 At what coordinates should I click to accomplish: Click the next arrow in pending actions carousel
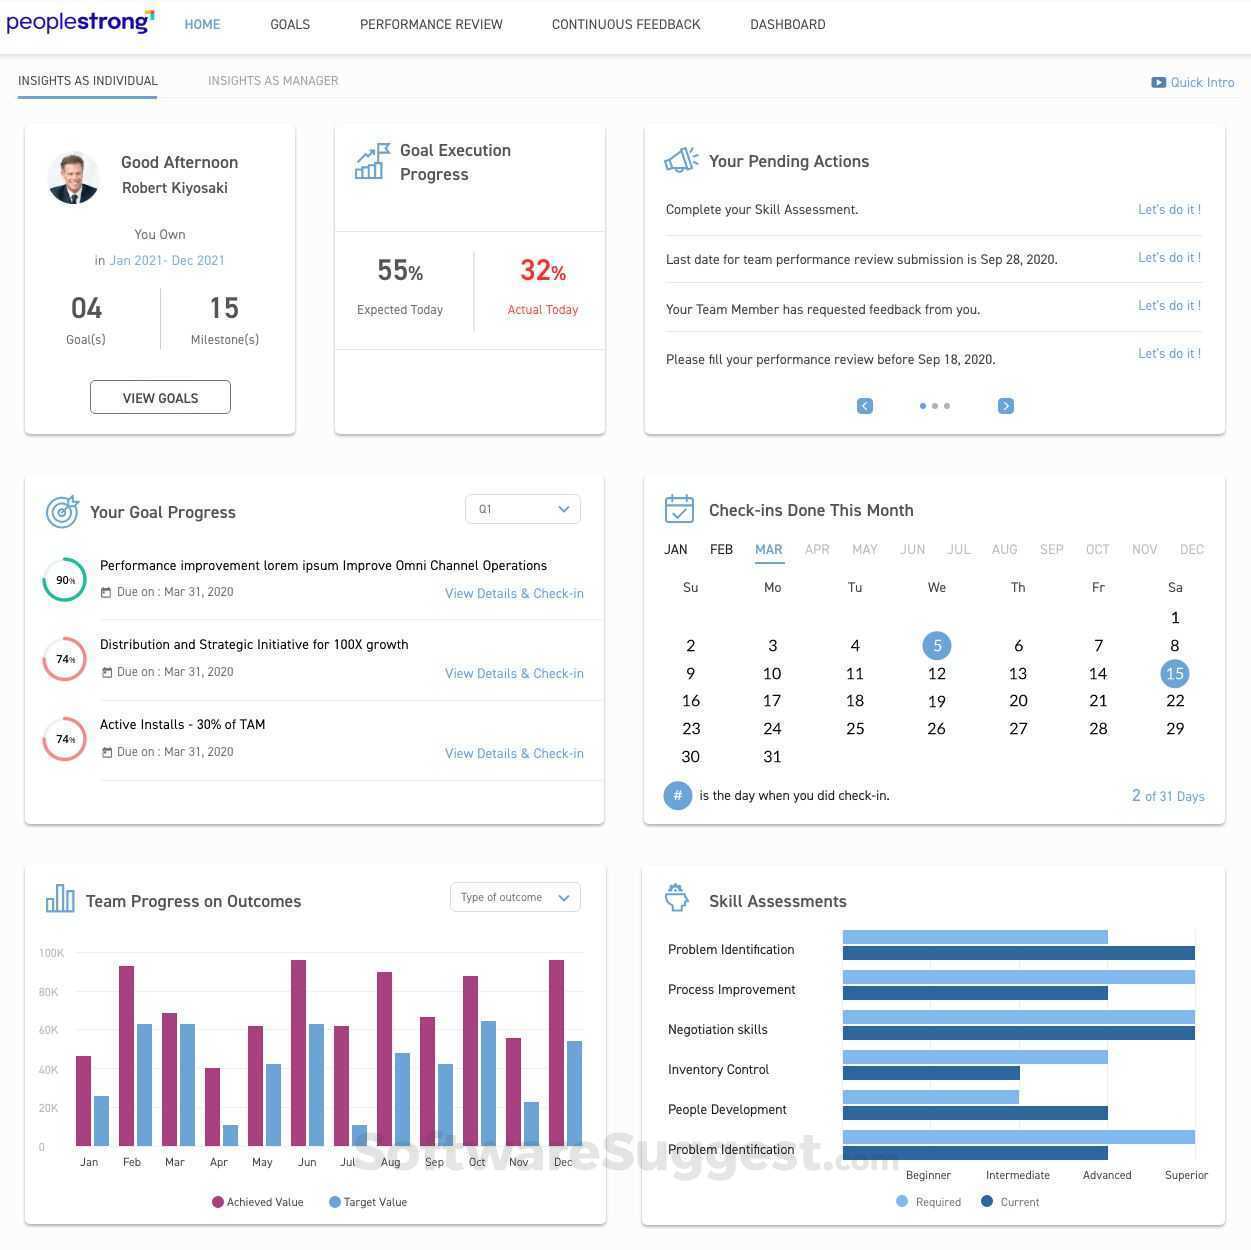(x=1006, y=405)
